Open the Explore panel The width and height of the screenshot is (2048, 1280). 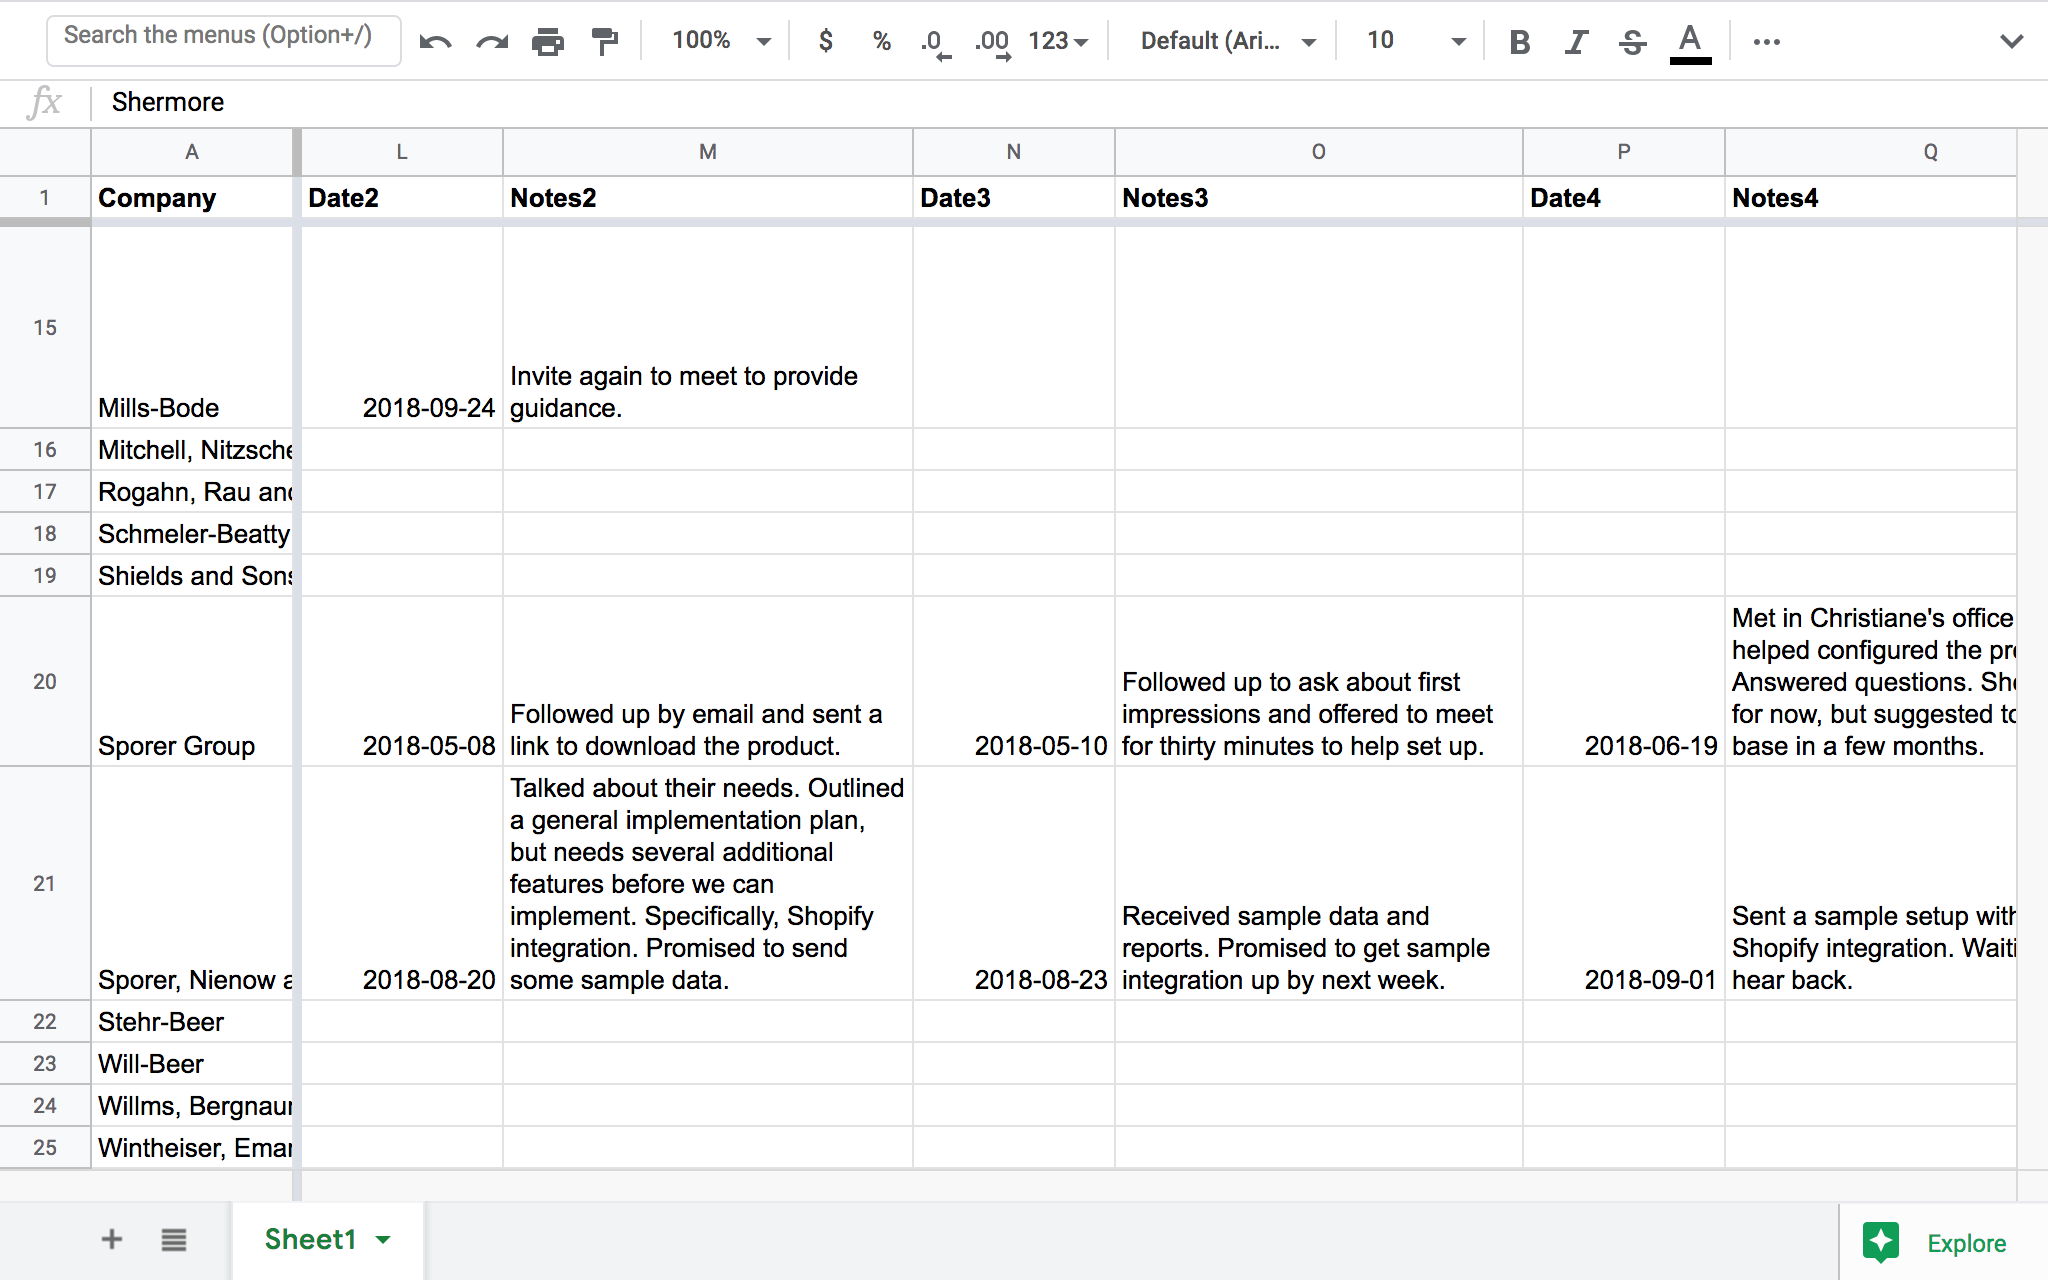coord(1938,1242)
